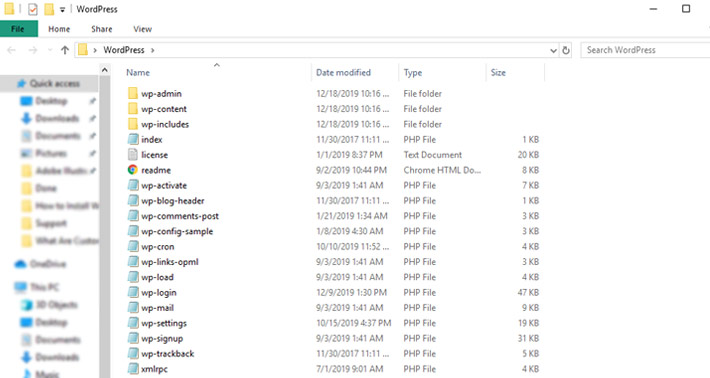This screenshot has width=710, height=378.
Task: Select the wp-mail file icon
Action: pos(133,308)
